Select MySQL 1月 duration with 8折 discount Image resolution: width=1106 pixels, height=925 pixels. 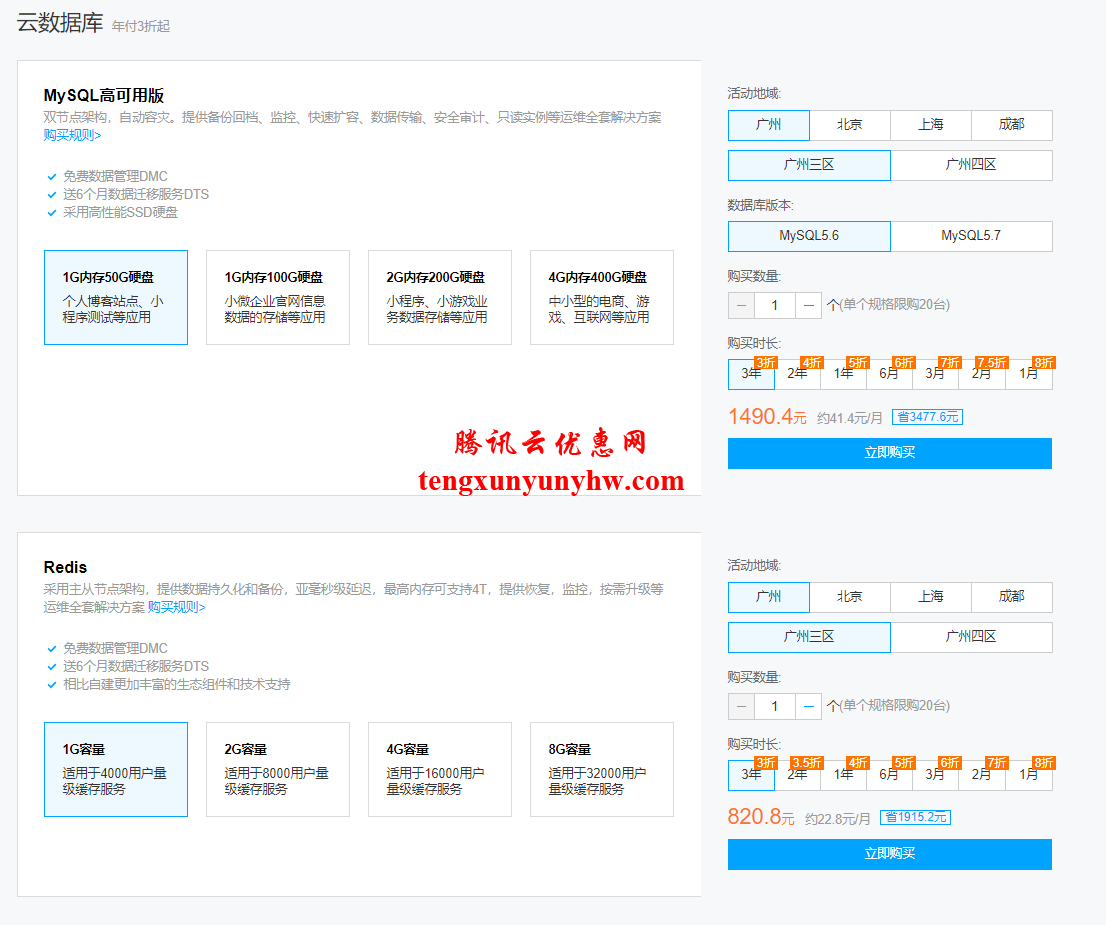click(x=1029, y=374)
